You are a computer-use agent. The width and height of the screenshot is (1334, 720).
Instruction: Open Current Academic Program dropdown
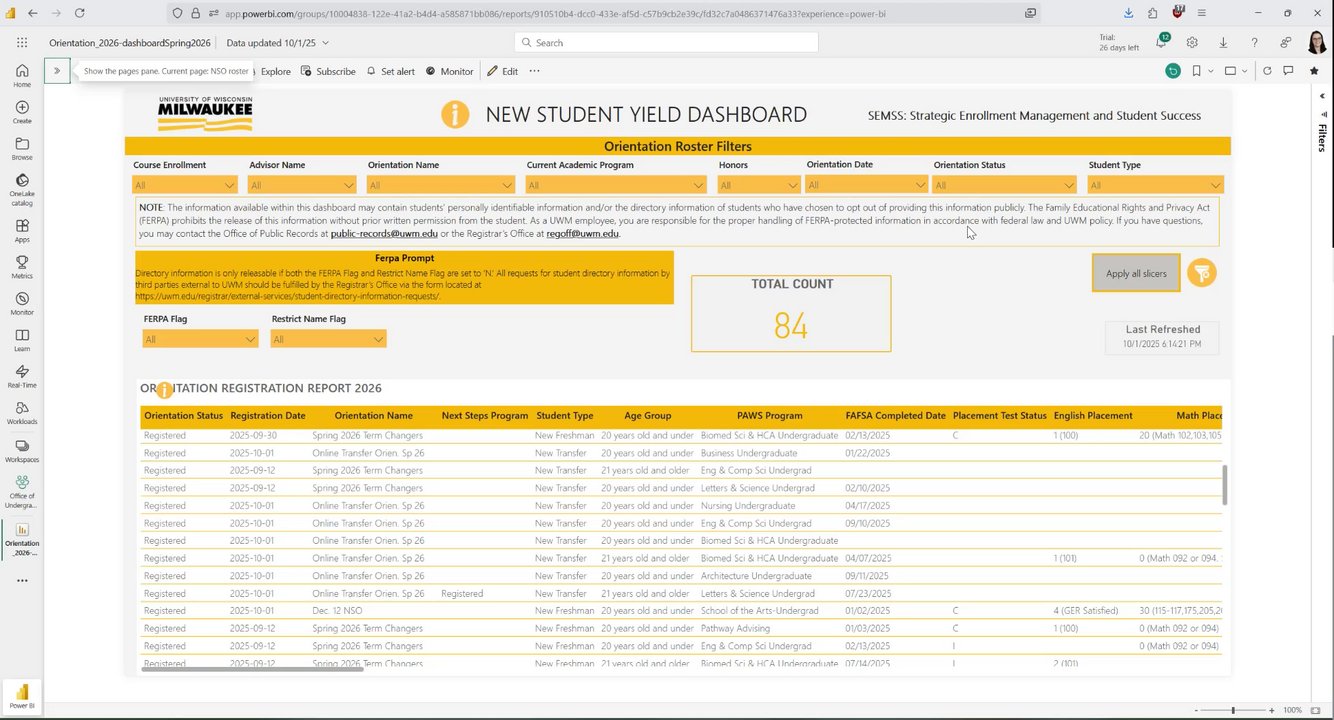point(616,185)
